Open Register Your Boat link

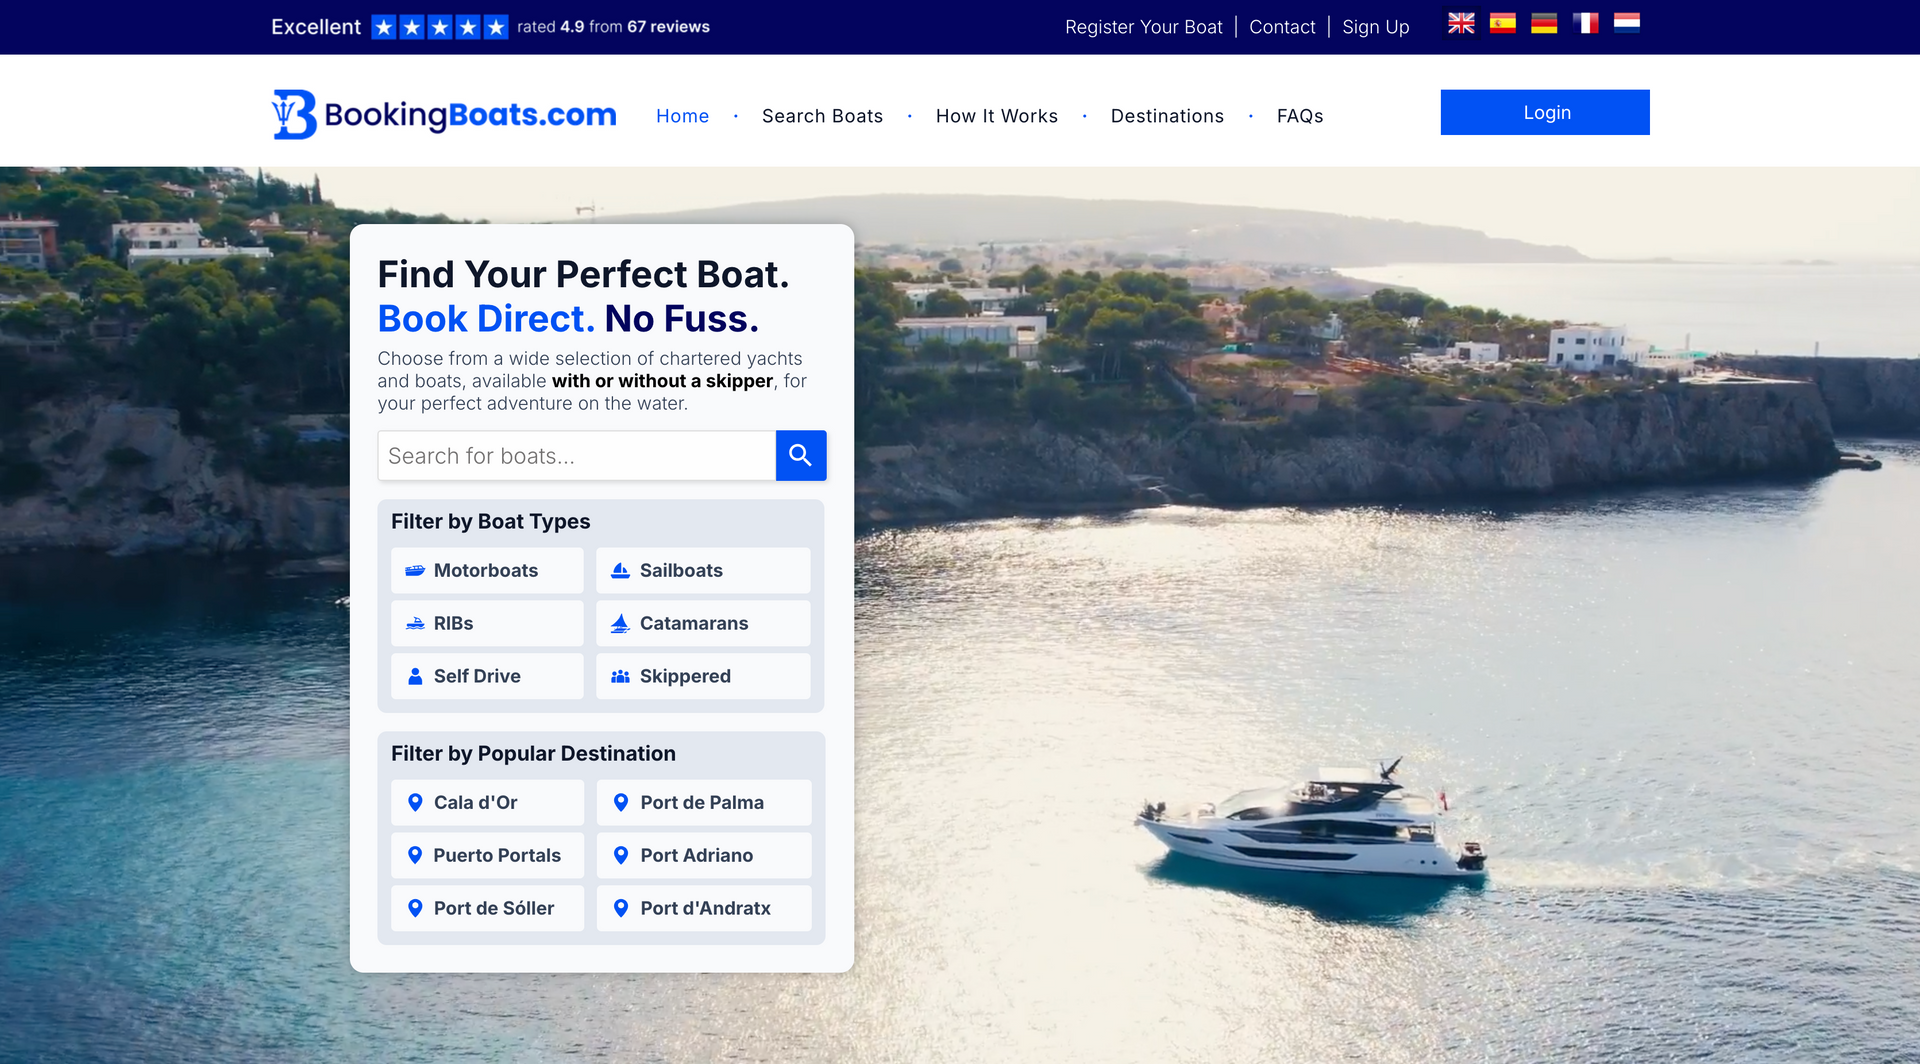1143,27
